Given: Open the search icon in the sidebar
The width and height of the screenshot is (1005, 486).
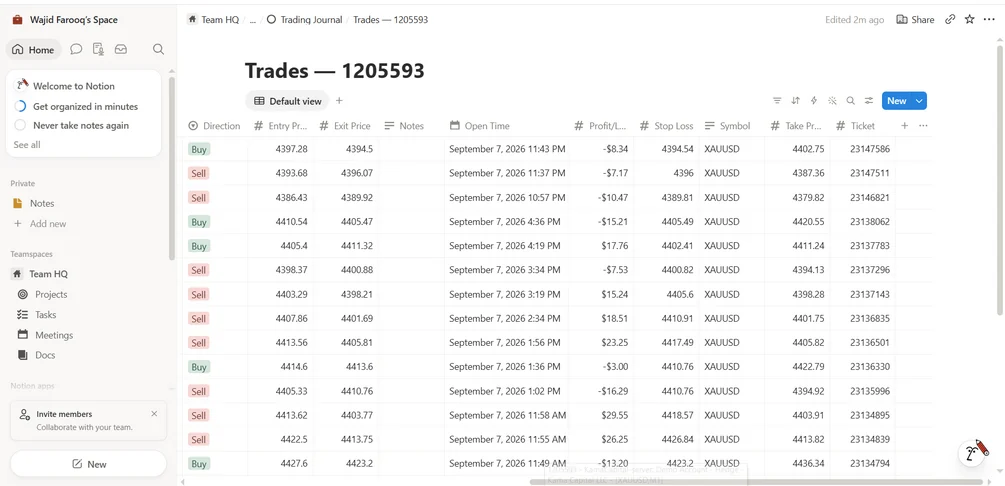Looking at the screenshot, I should click(x=158, y=49).
